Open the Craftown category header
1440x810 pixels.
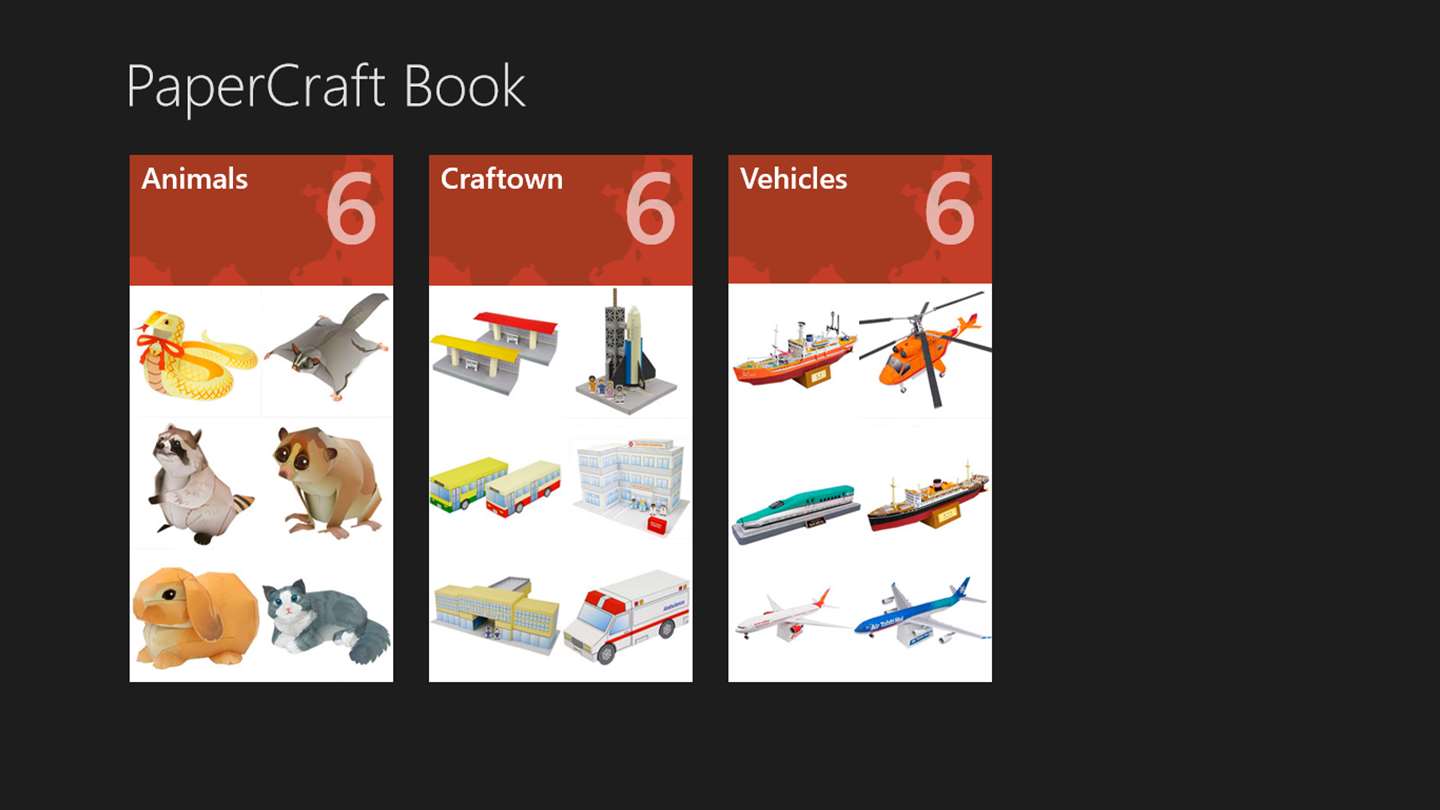click(x=561, y=220)
